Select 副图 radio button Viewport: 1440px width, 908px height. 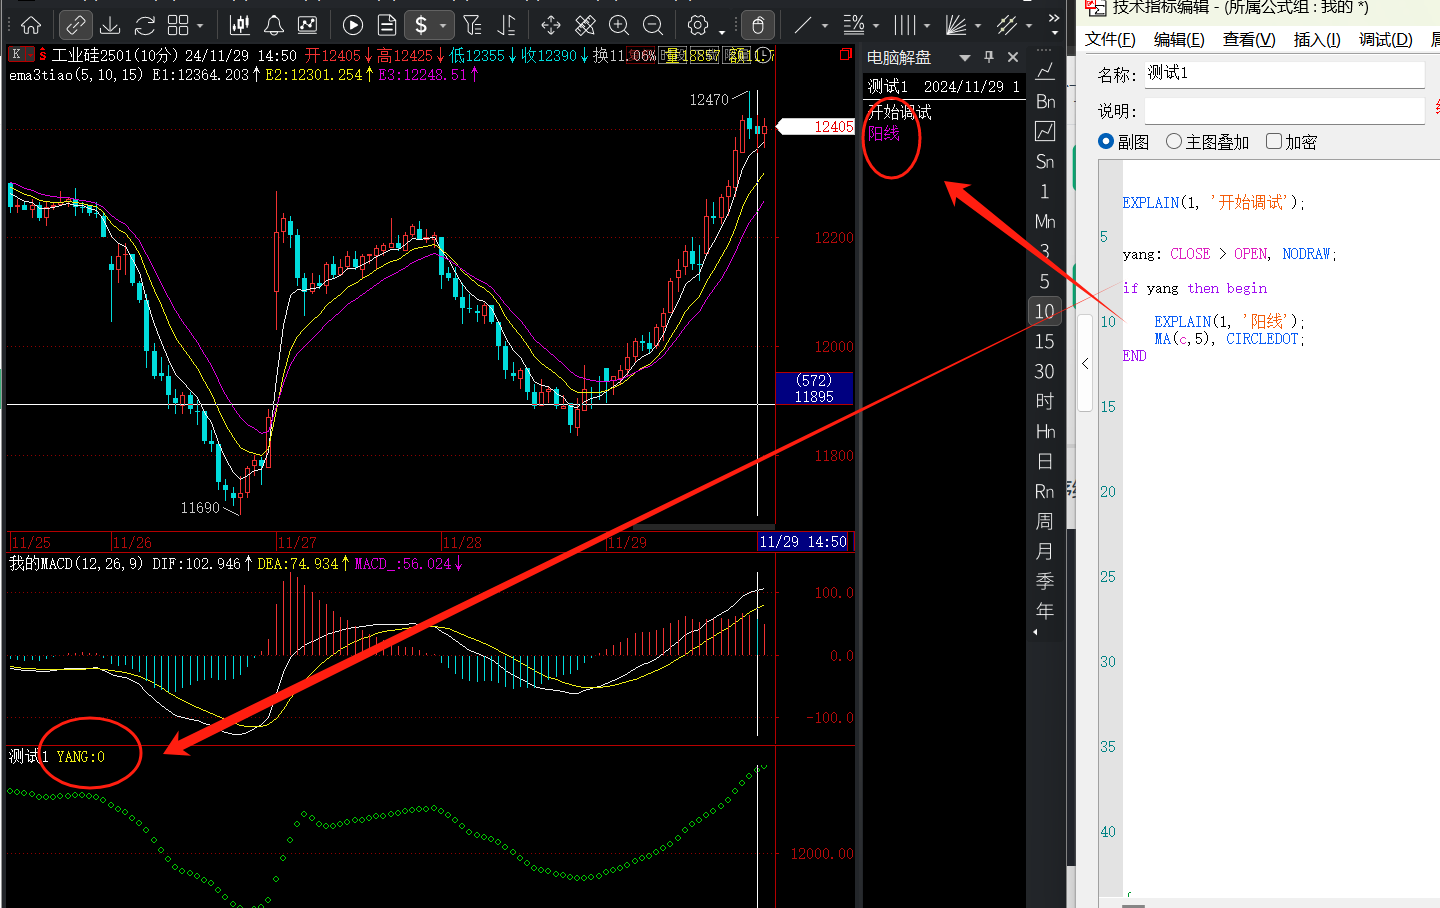pos(1106,142)
